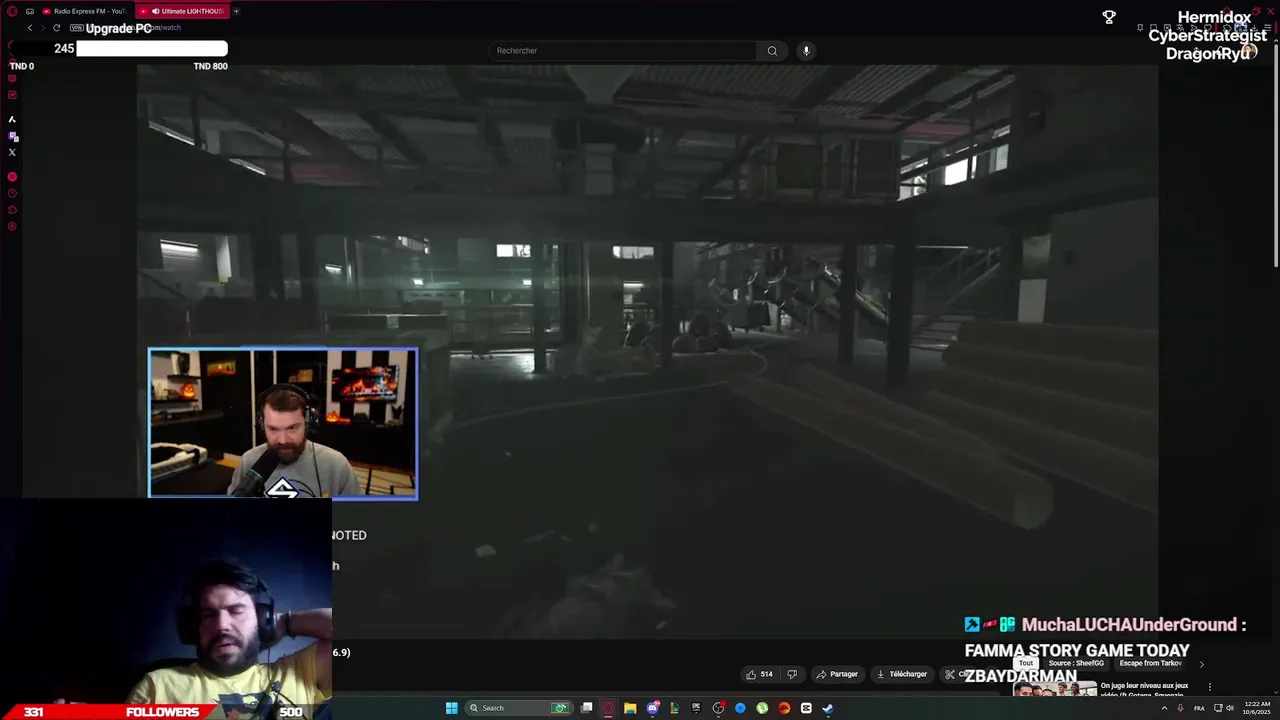Open uTorrent from the taskbar

[762, 708]
